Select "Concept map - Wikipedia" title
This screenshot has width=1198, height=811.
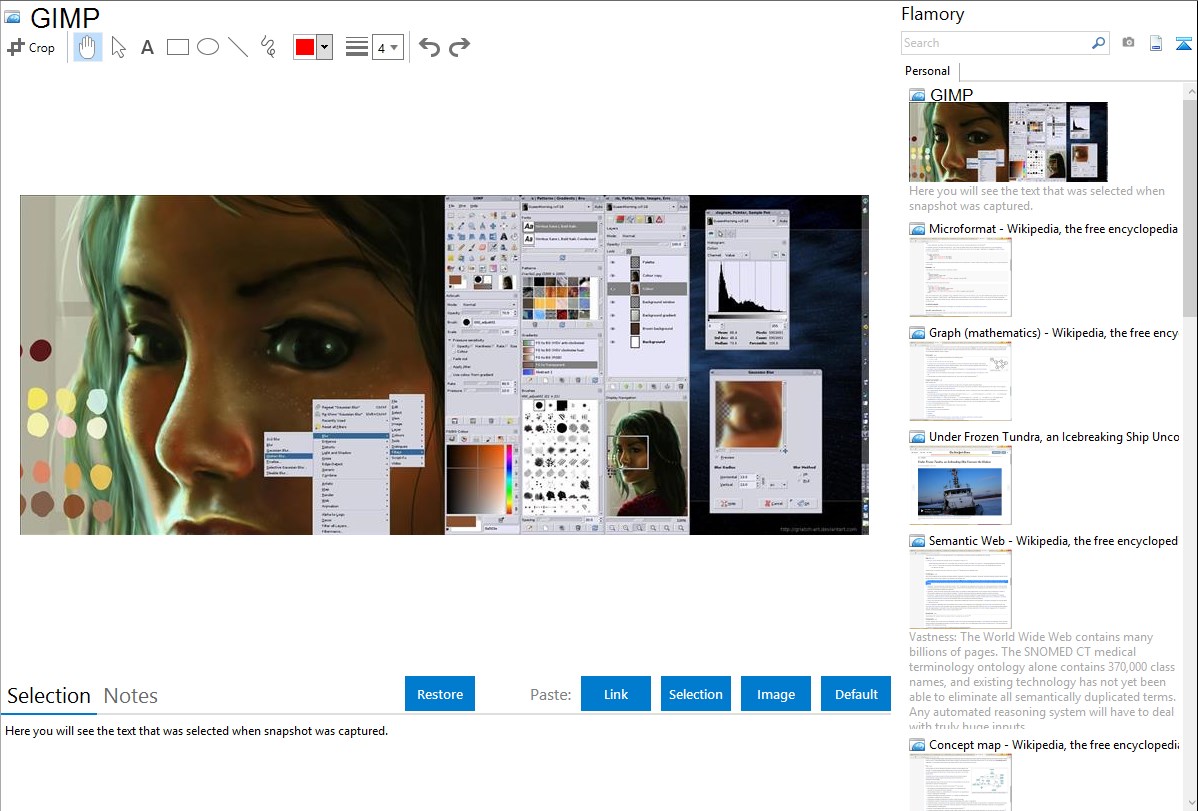1053,745
